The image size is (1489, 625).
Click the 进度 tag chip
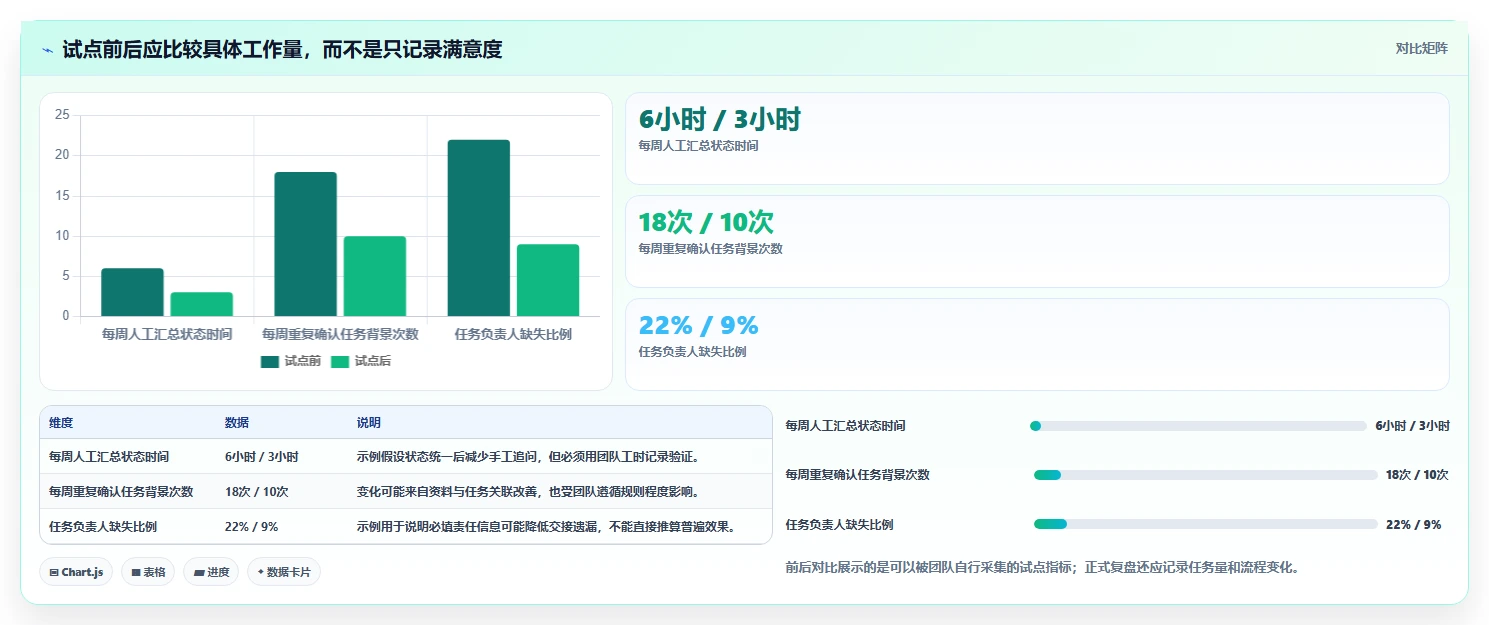coord(211,572)
